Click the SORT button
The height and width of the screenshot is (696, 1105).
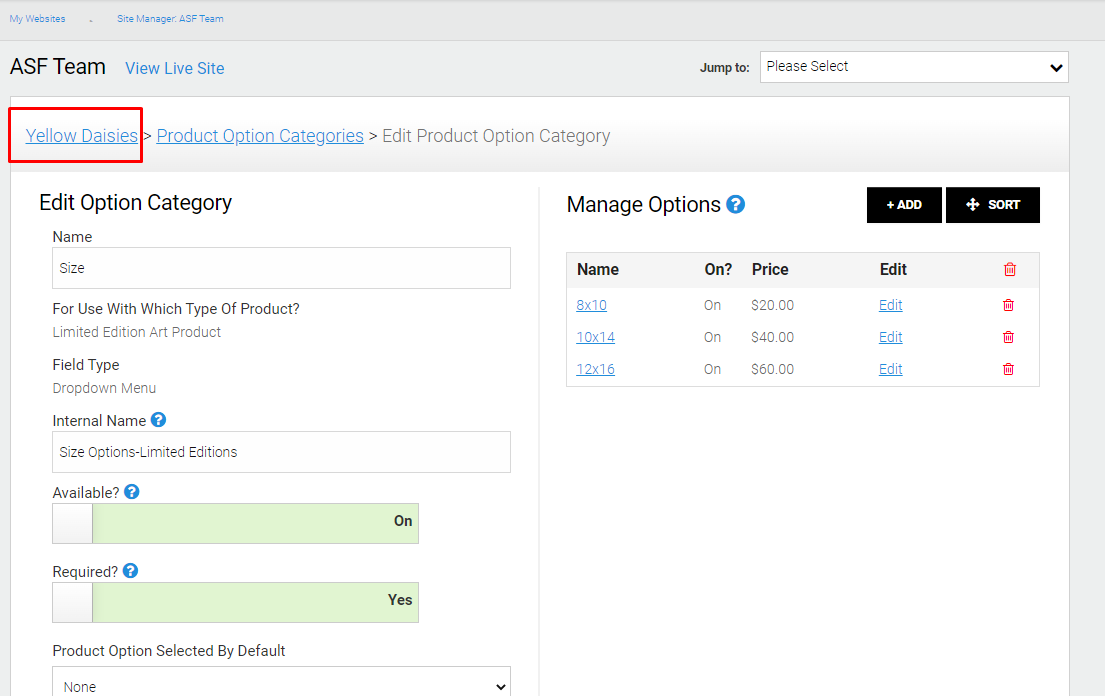click(x=992, y=204)
